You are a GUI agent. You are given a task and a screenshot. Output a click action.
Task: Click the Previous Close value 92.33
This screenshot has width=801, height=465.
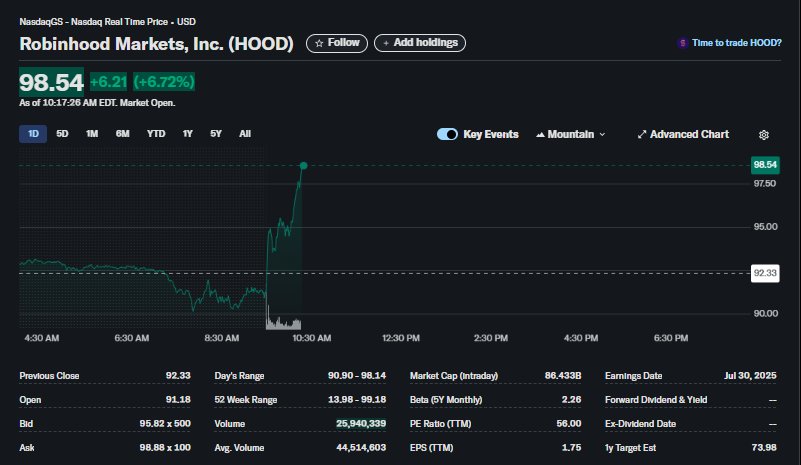pos(178,376)
